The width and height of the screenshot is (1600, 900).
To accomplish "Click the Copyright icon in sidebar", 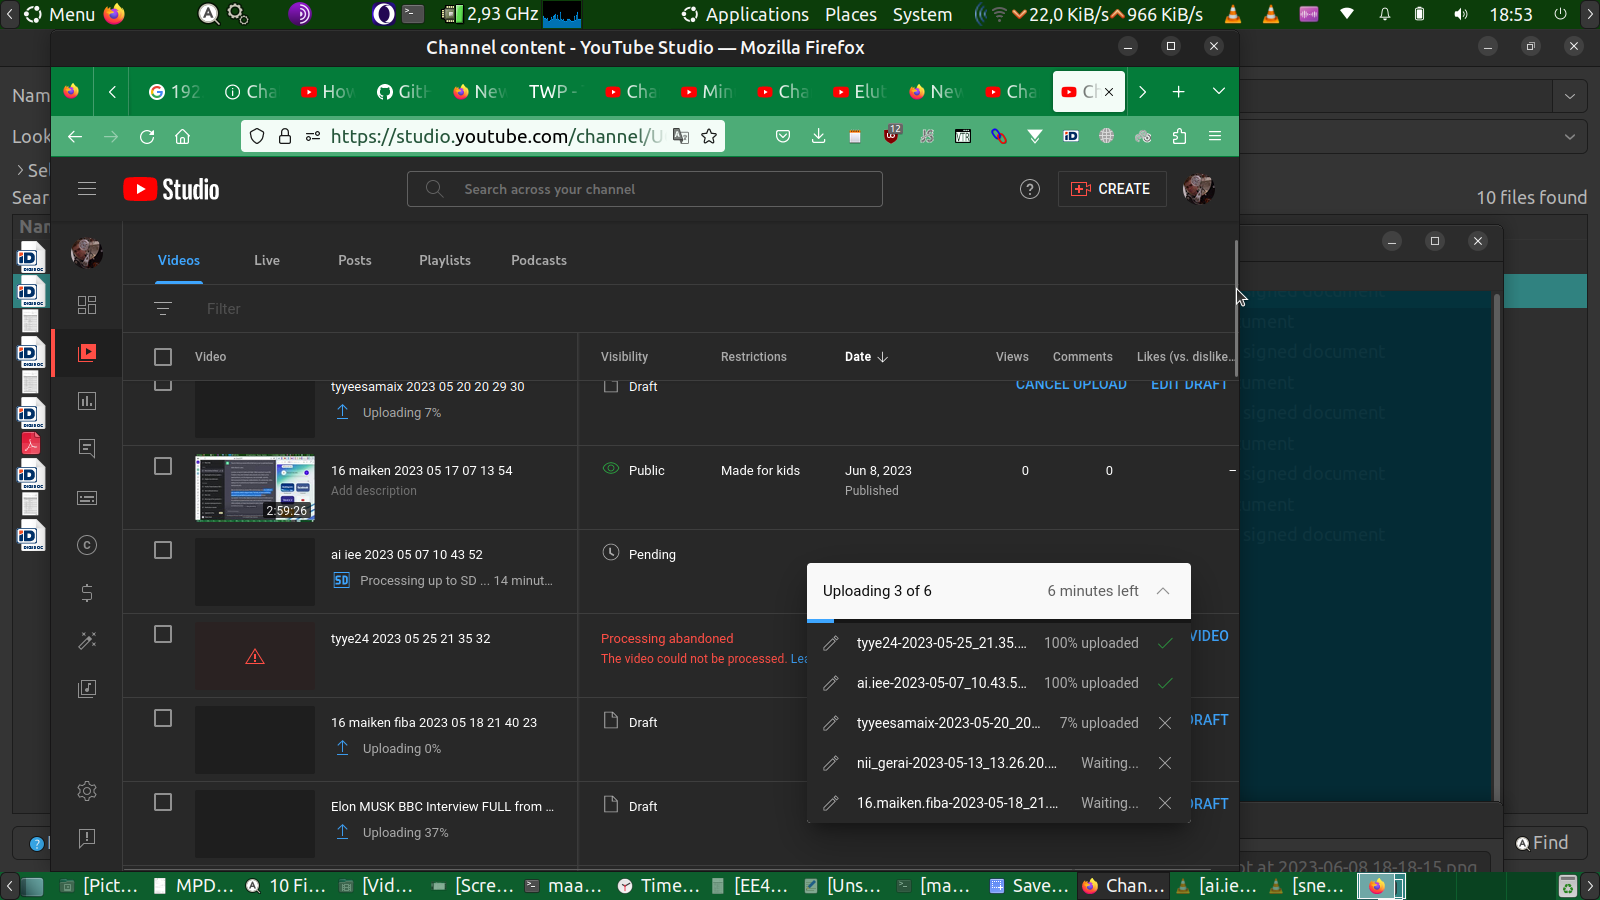I will (87, 545).
